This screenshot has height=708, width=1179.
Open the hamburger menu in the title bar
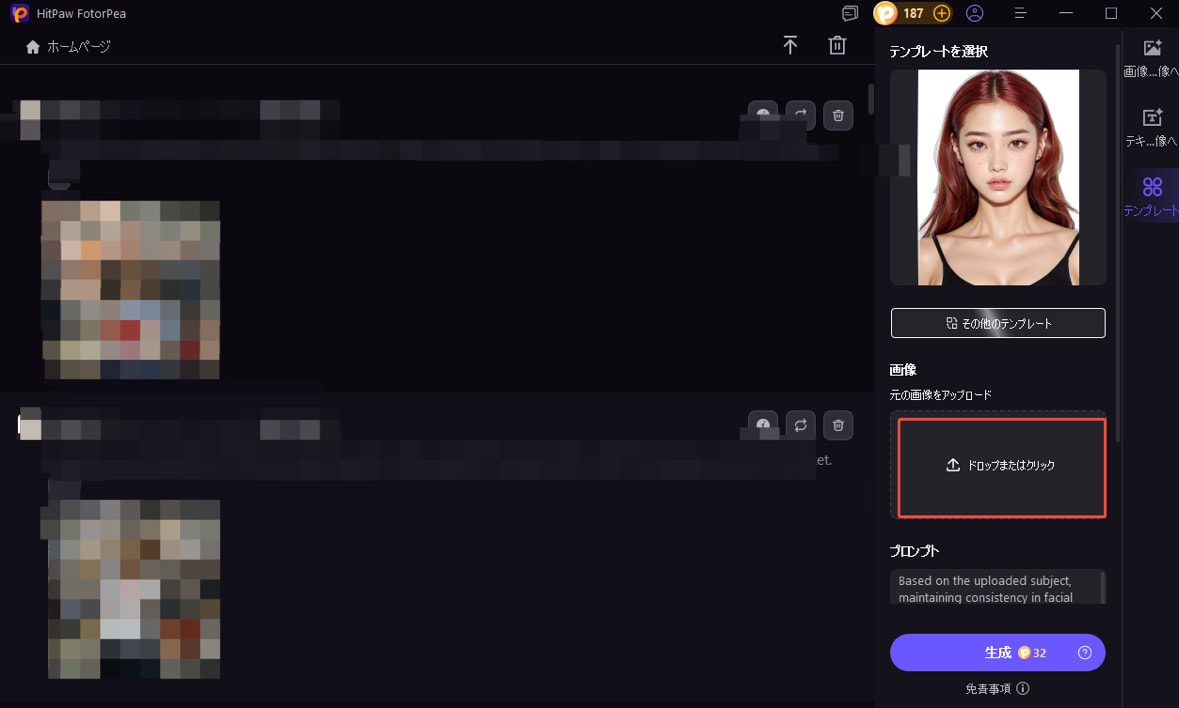click(1020, 14)
